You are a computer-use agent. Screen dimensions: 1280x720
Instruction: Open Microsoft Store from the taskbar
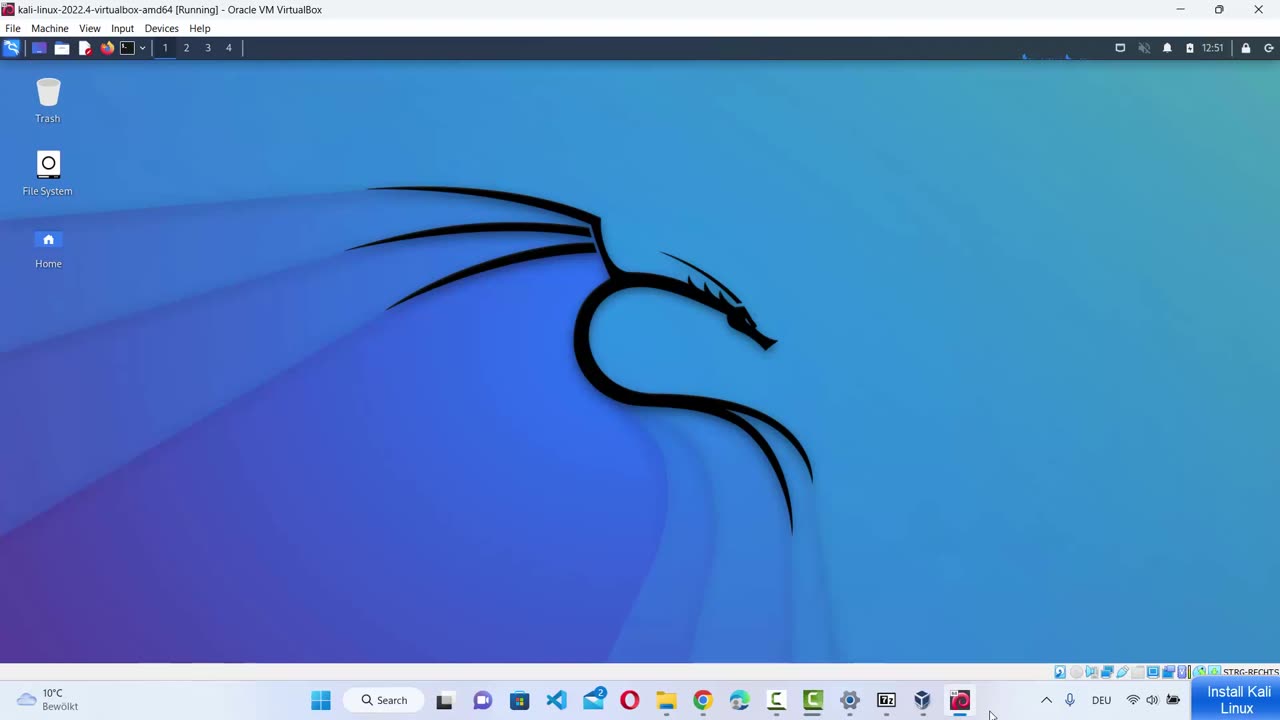[519, 700]
